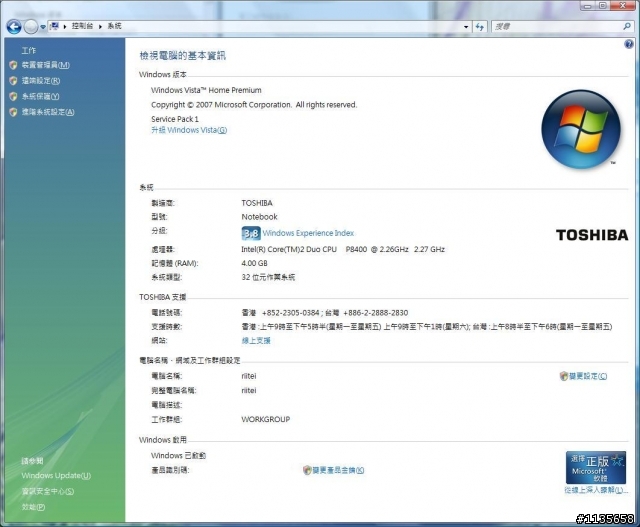
Task: Click the 'TOSHIBA' manufacturer value text
Action: [257, 203]
